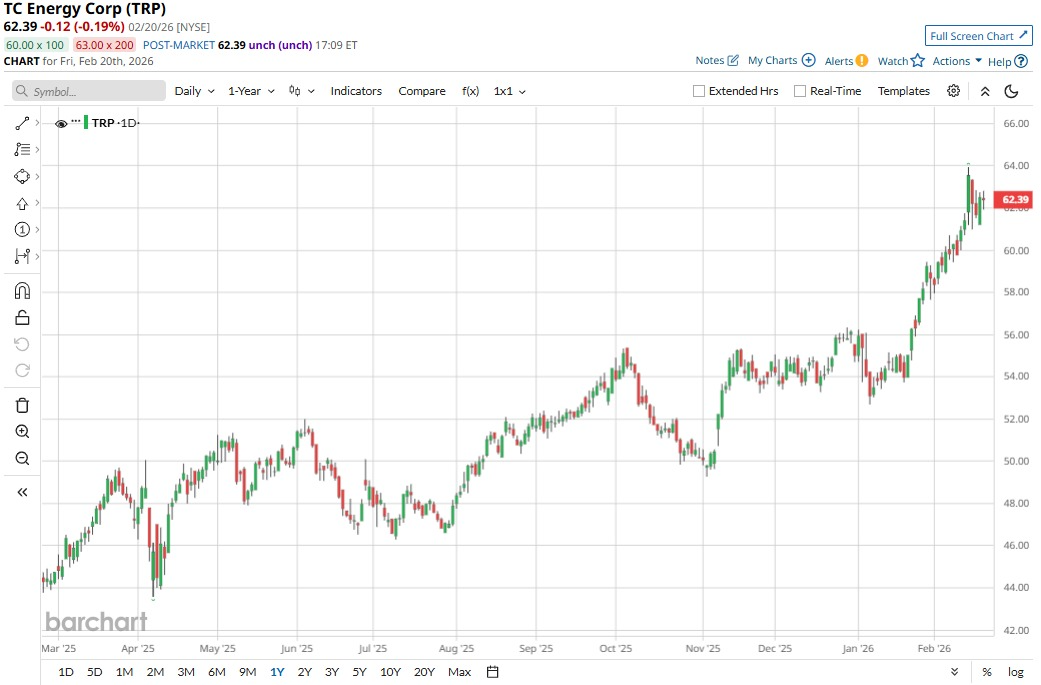Select the Max time range
Screen dimensions: 1041x685
coord(459,672)
